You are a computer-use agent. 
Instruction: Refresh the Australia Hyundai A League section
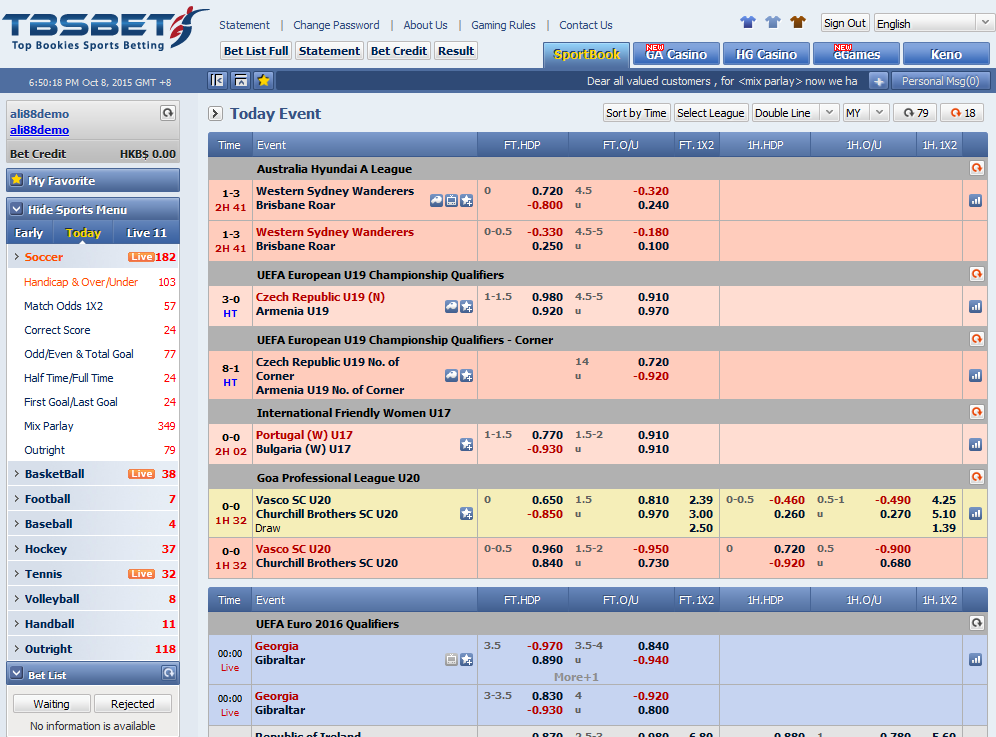(x=976, y=169)
